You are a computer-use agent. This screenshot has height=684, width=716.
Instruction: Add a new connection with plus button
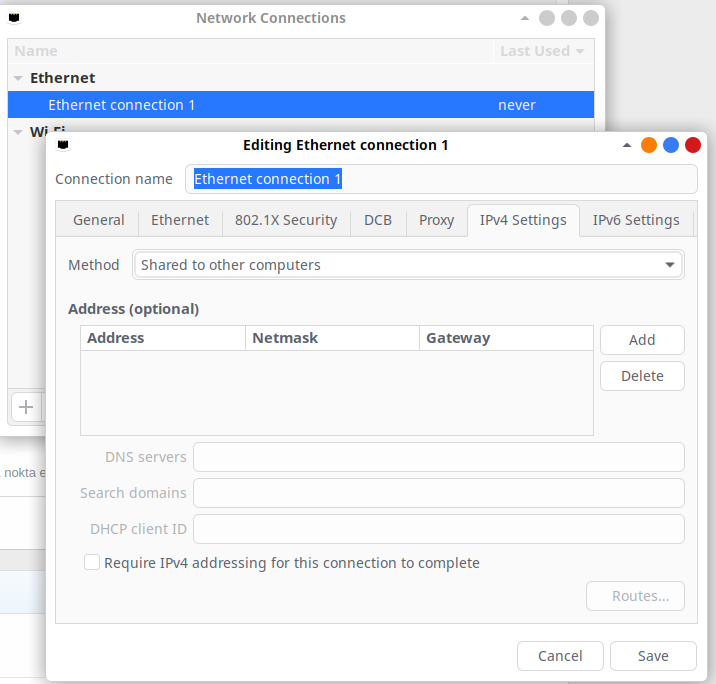26,407
